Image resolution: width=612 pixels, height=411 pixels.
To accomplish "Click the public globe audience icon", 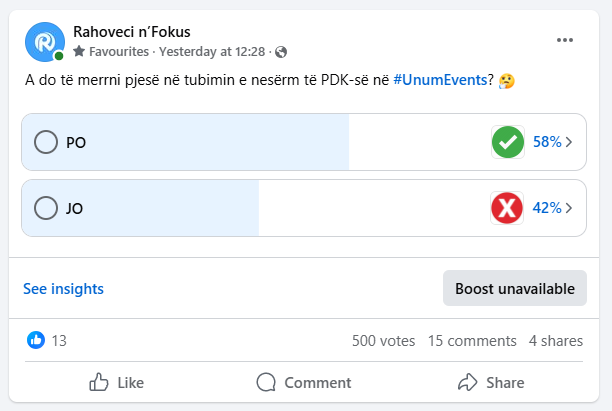I will [281, 52].
